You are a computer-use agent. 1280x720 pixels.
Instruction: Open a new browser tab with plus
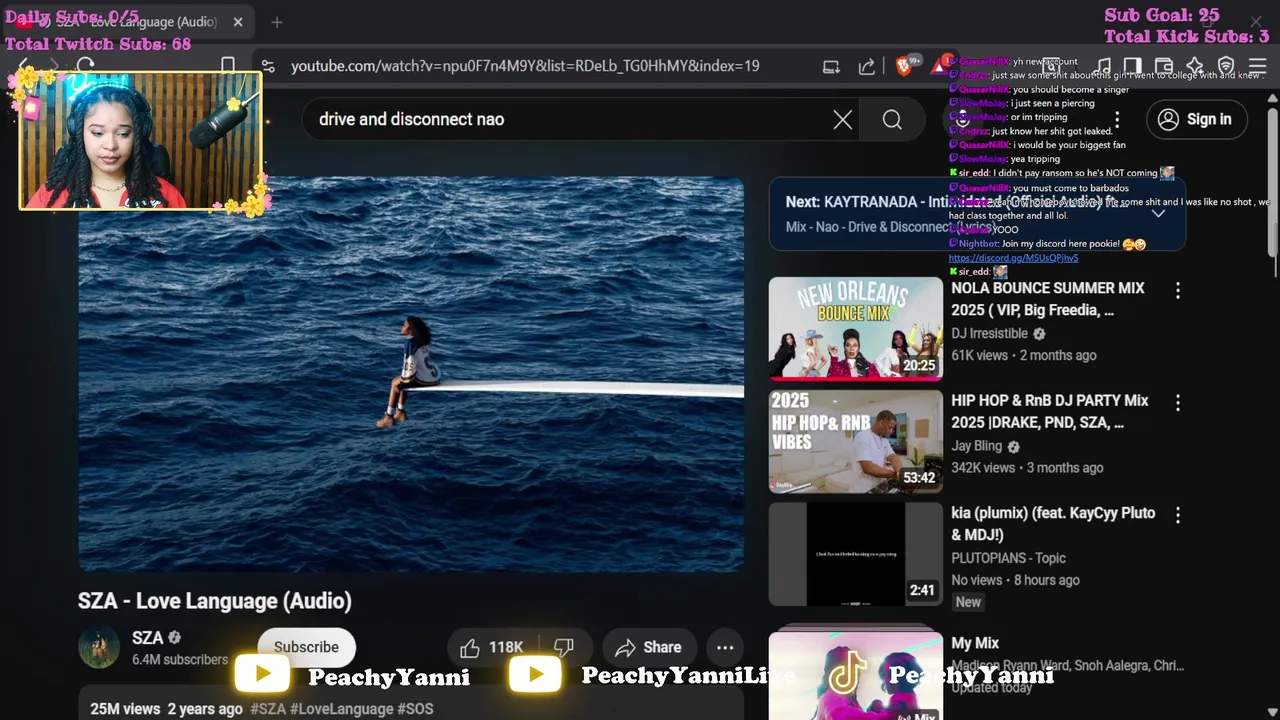tap(277, 22)
